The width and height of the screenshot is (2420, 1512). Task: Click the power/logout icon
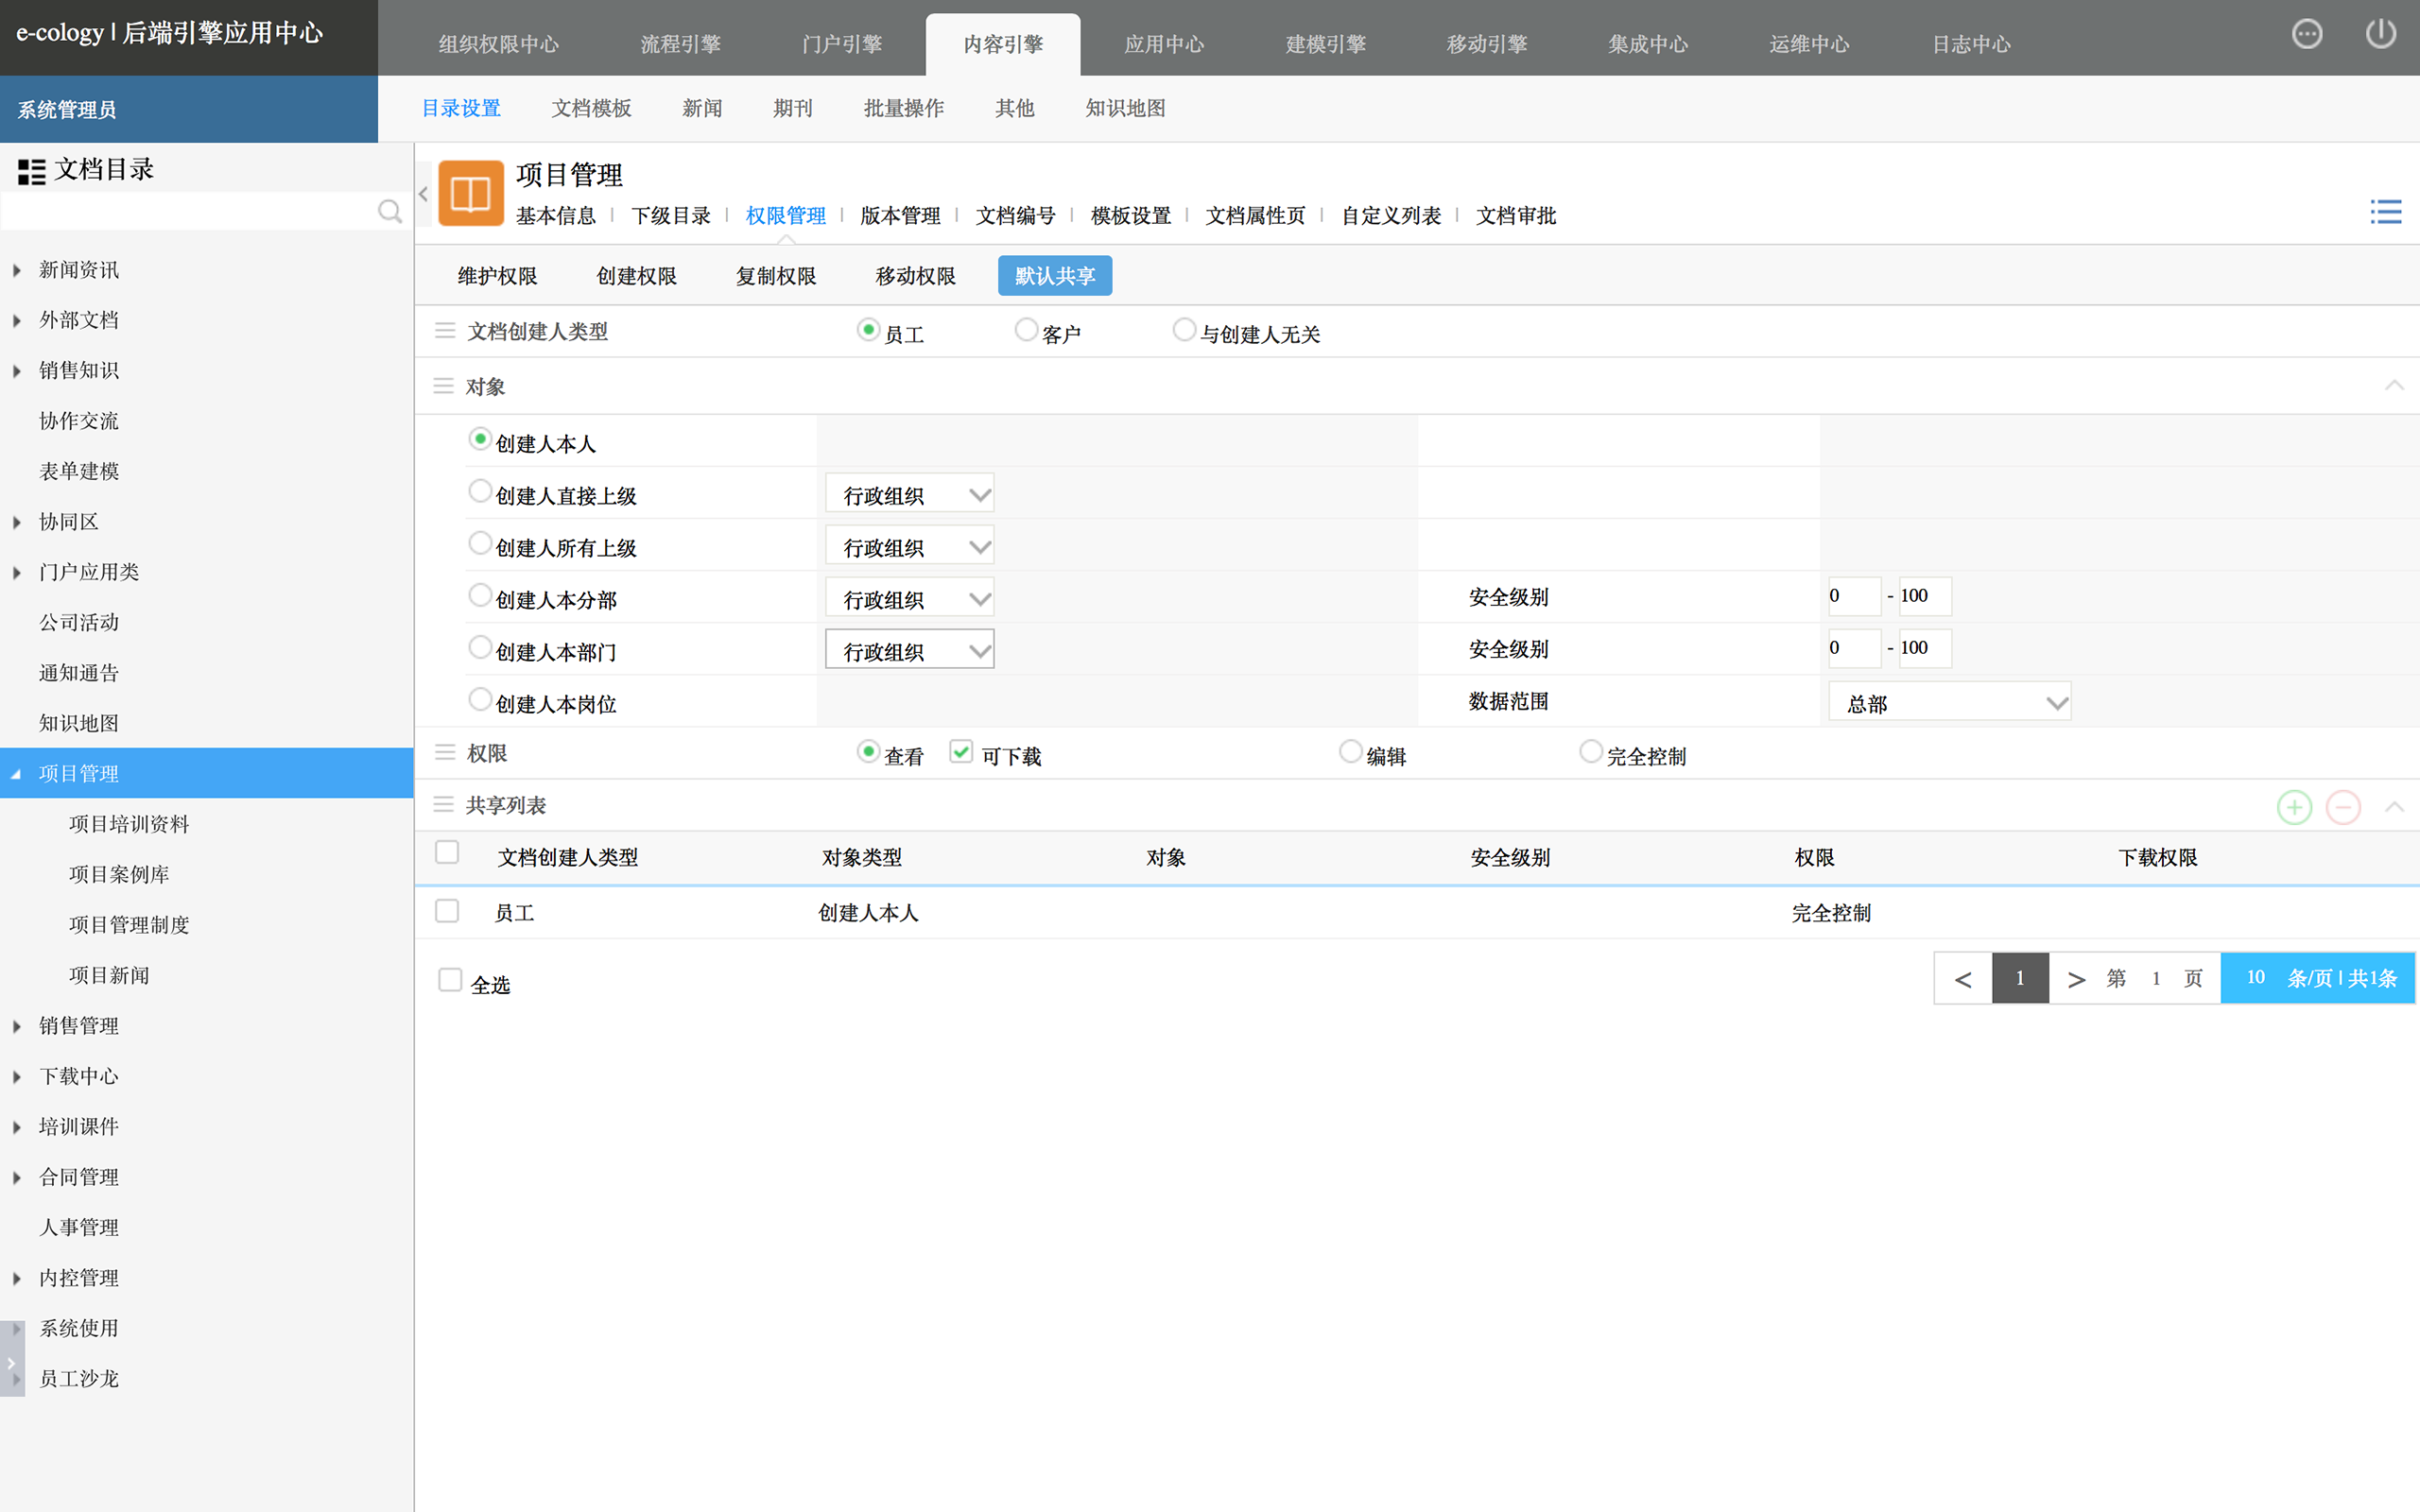coord(2380,34)
